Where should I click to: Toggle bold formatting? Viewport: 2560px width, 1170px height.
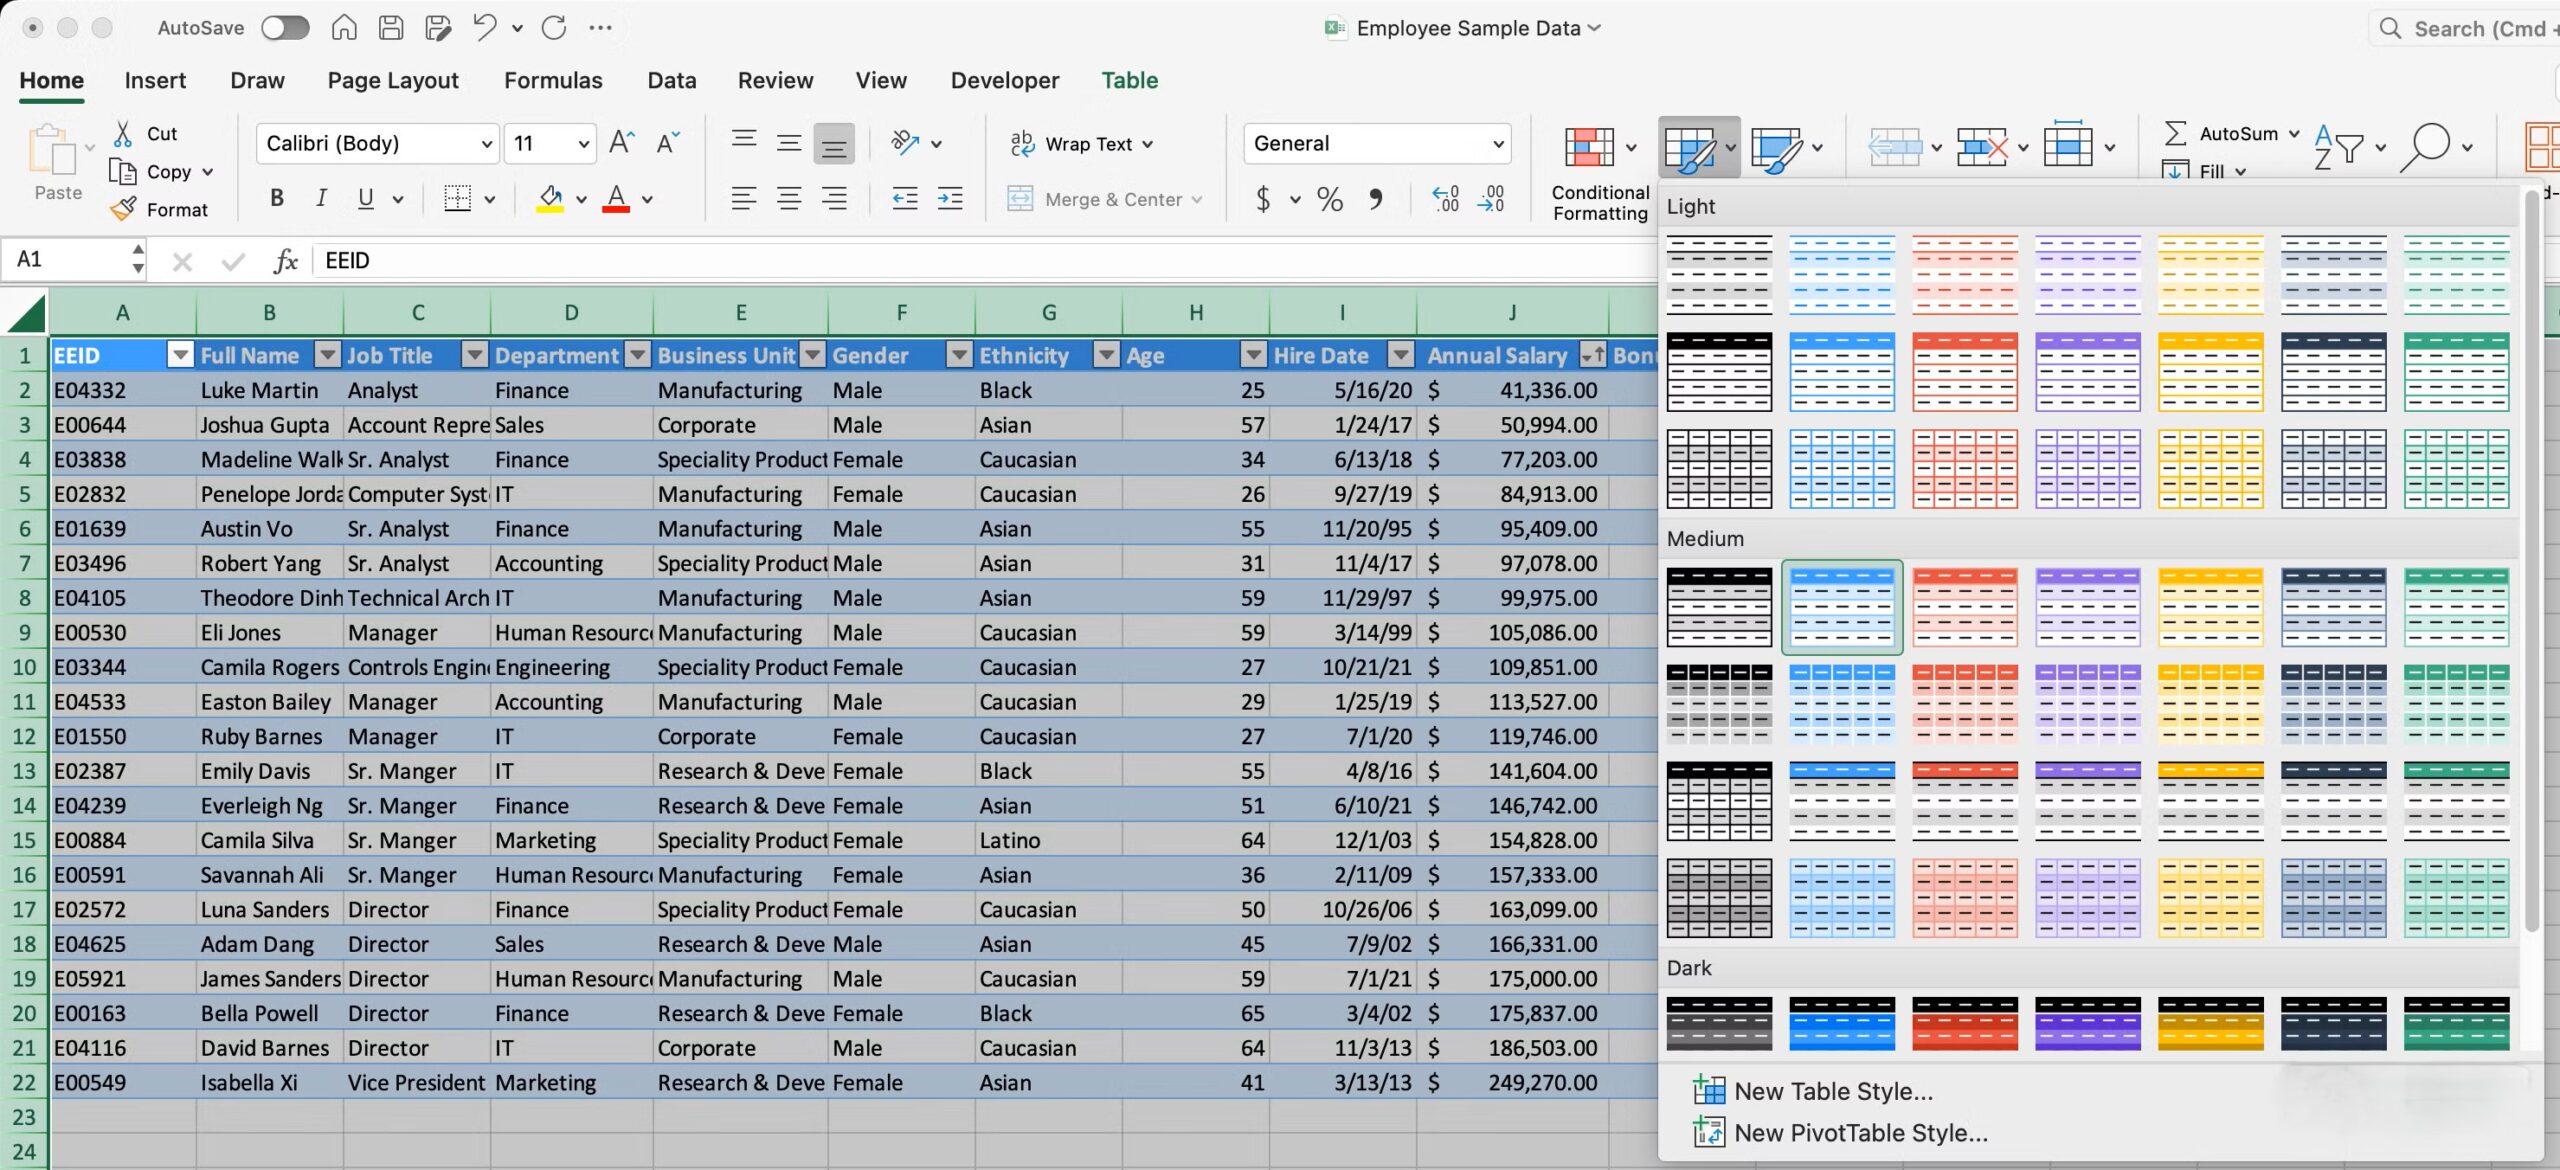point(277,198)
